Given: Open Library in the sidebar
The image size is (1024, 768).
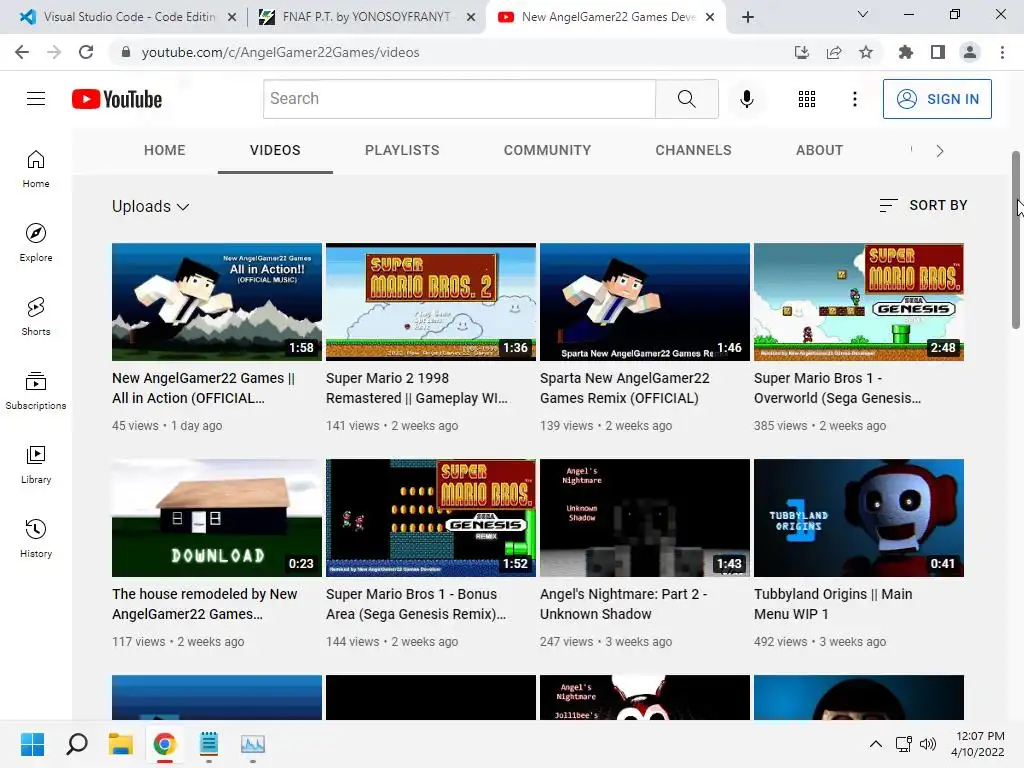Looking at the screenshot, I should coord(36,464).
